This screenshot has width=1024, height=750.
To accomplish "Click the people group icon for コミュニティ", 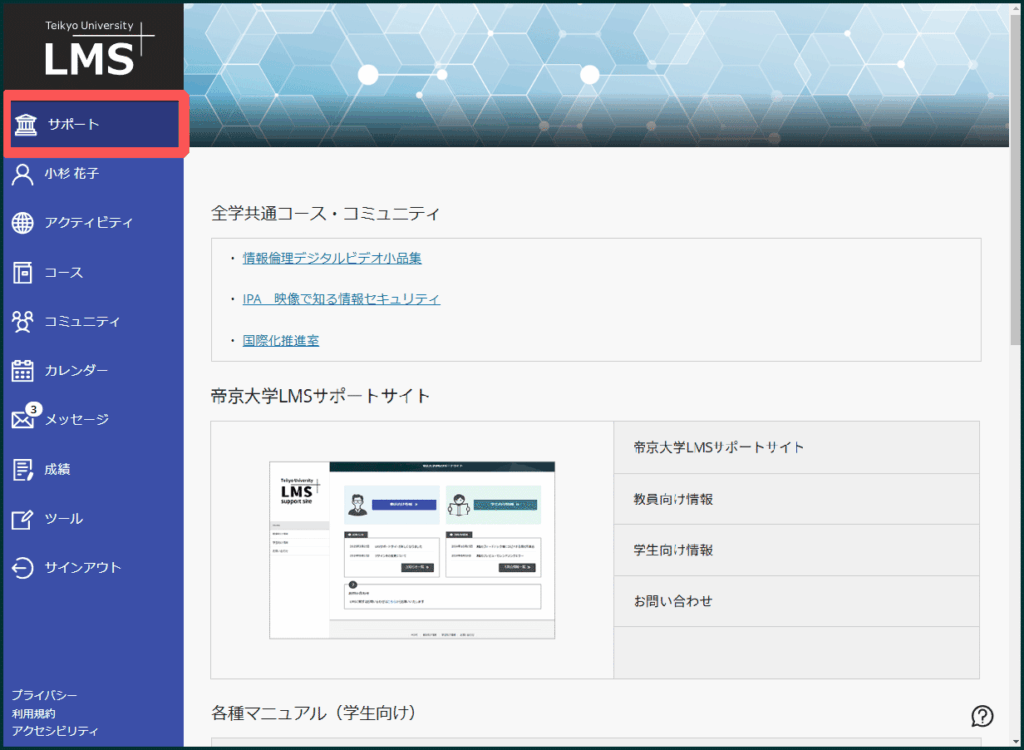I will 23,321.
